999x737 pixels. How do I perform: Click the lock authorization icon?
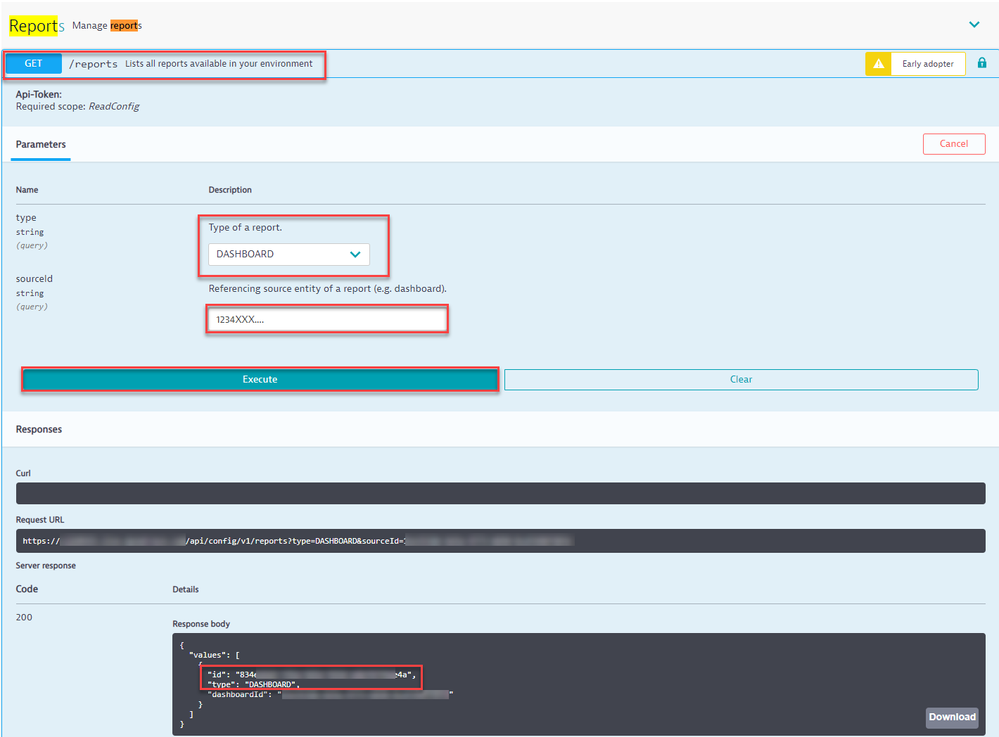(981, 63)
